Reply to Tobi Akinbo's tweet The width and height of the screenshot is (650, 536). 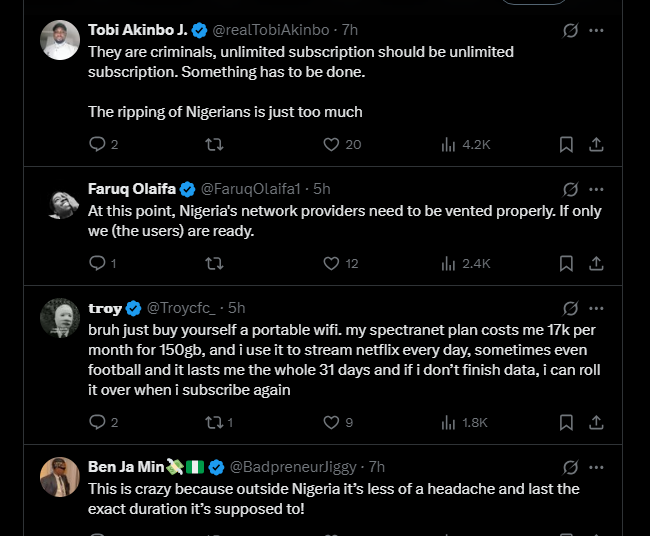97,144
